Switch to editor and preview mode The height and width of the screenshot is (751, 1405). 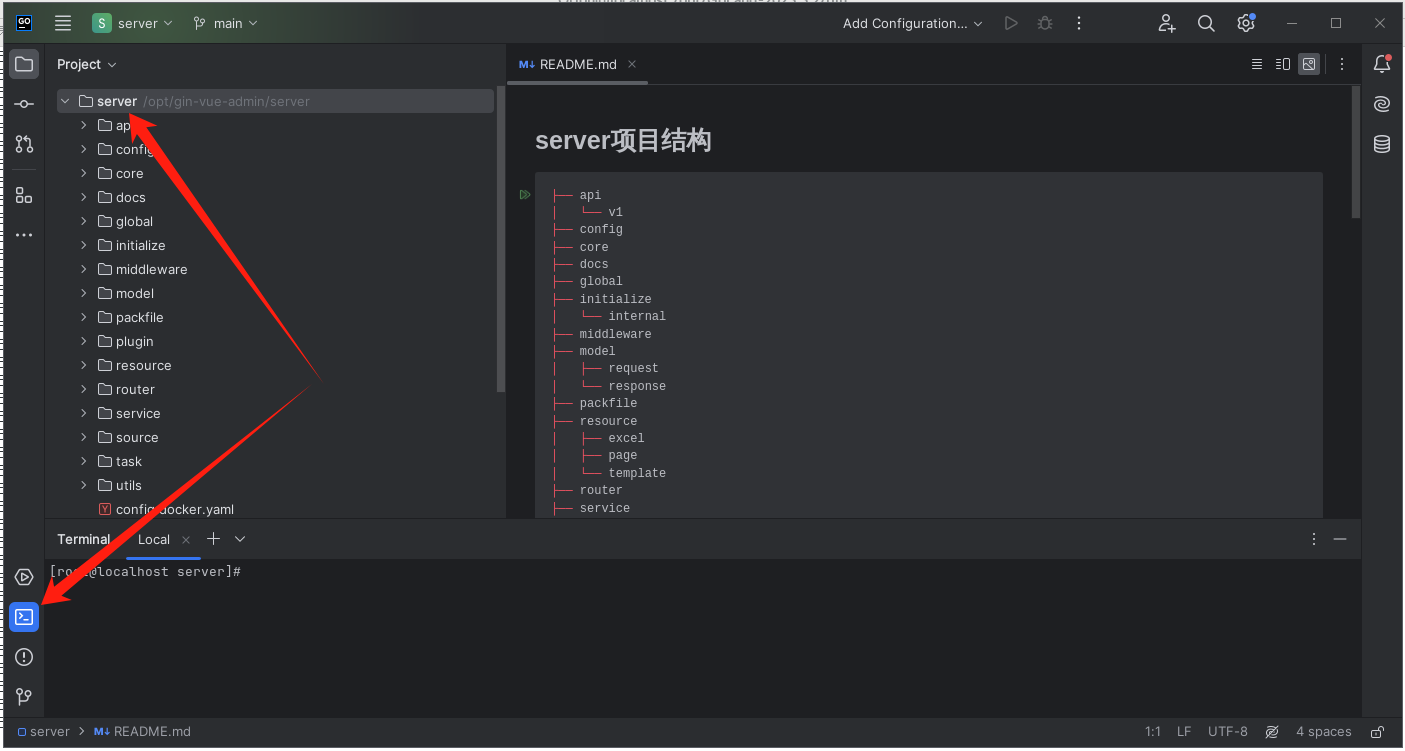[x=1283, y=64]
